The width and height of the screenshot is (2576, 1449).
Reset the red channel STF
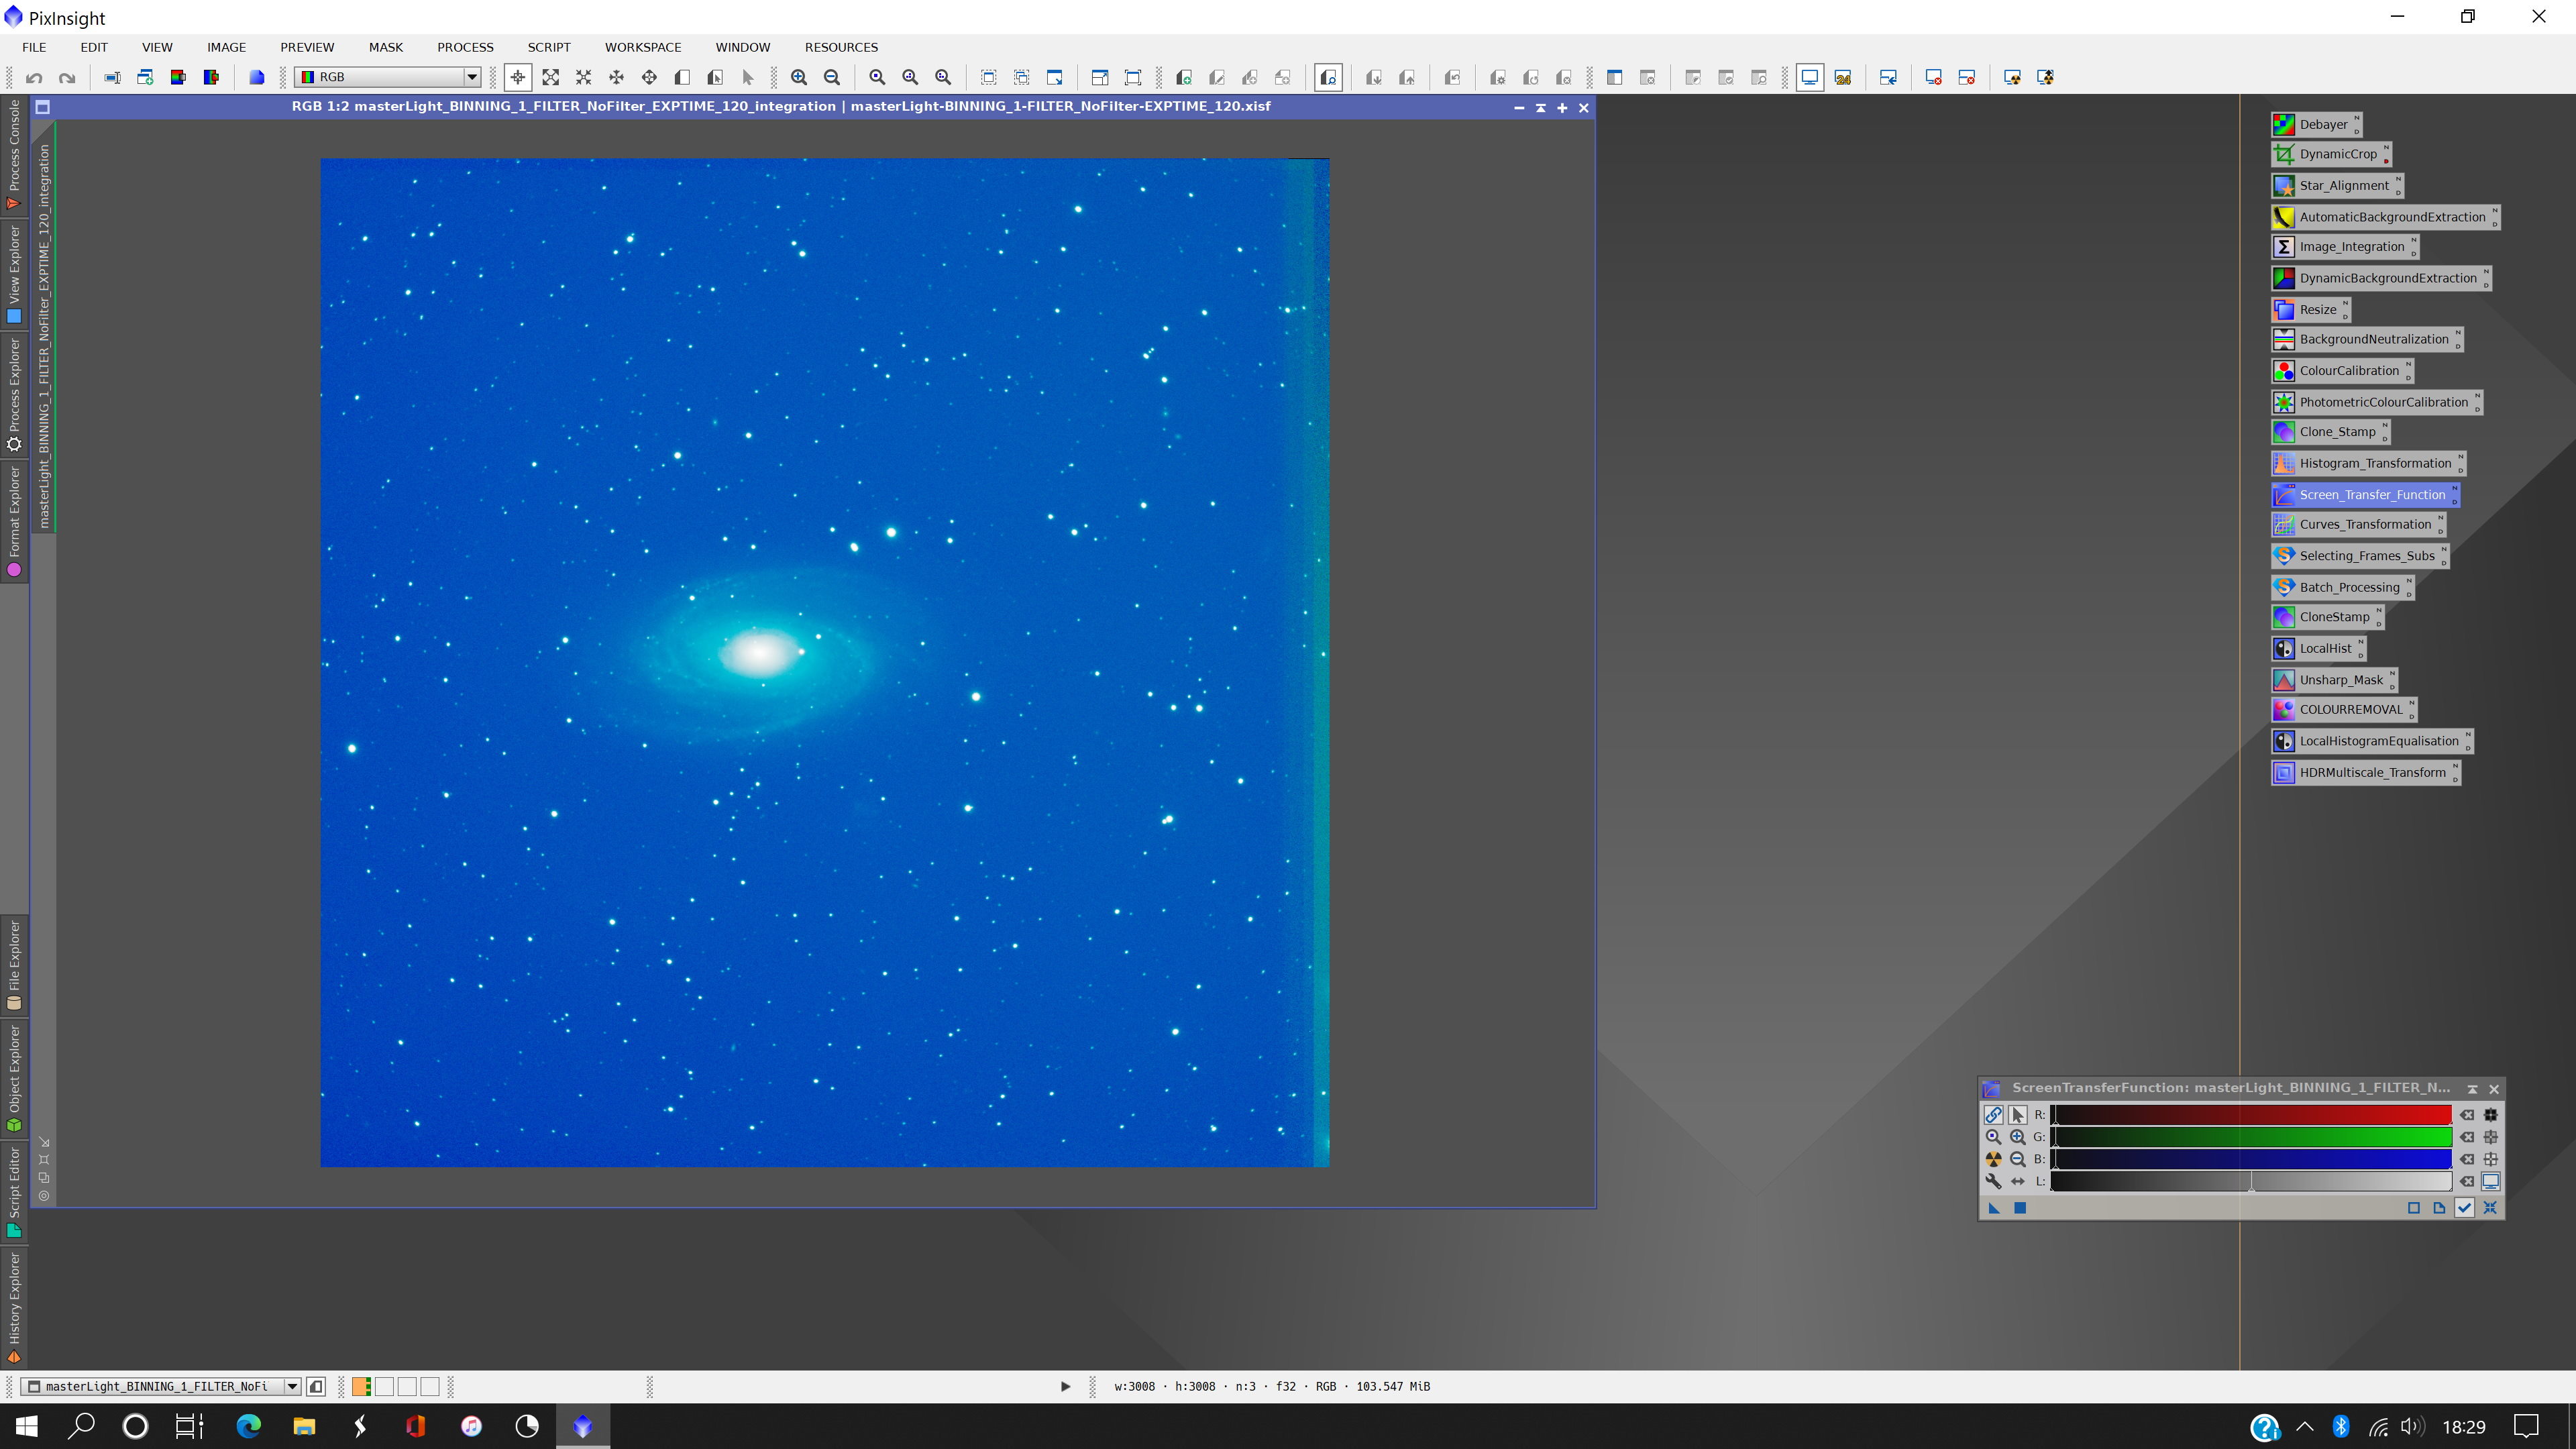coord(2467,1115)
